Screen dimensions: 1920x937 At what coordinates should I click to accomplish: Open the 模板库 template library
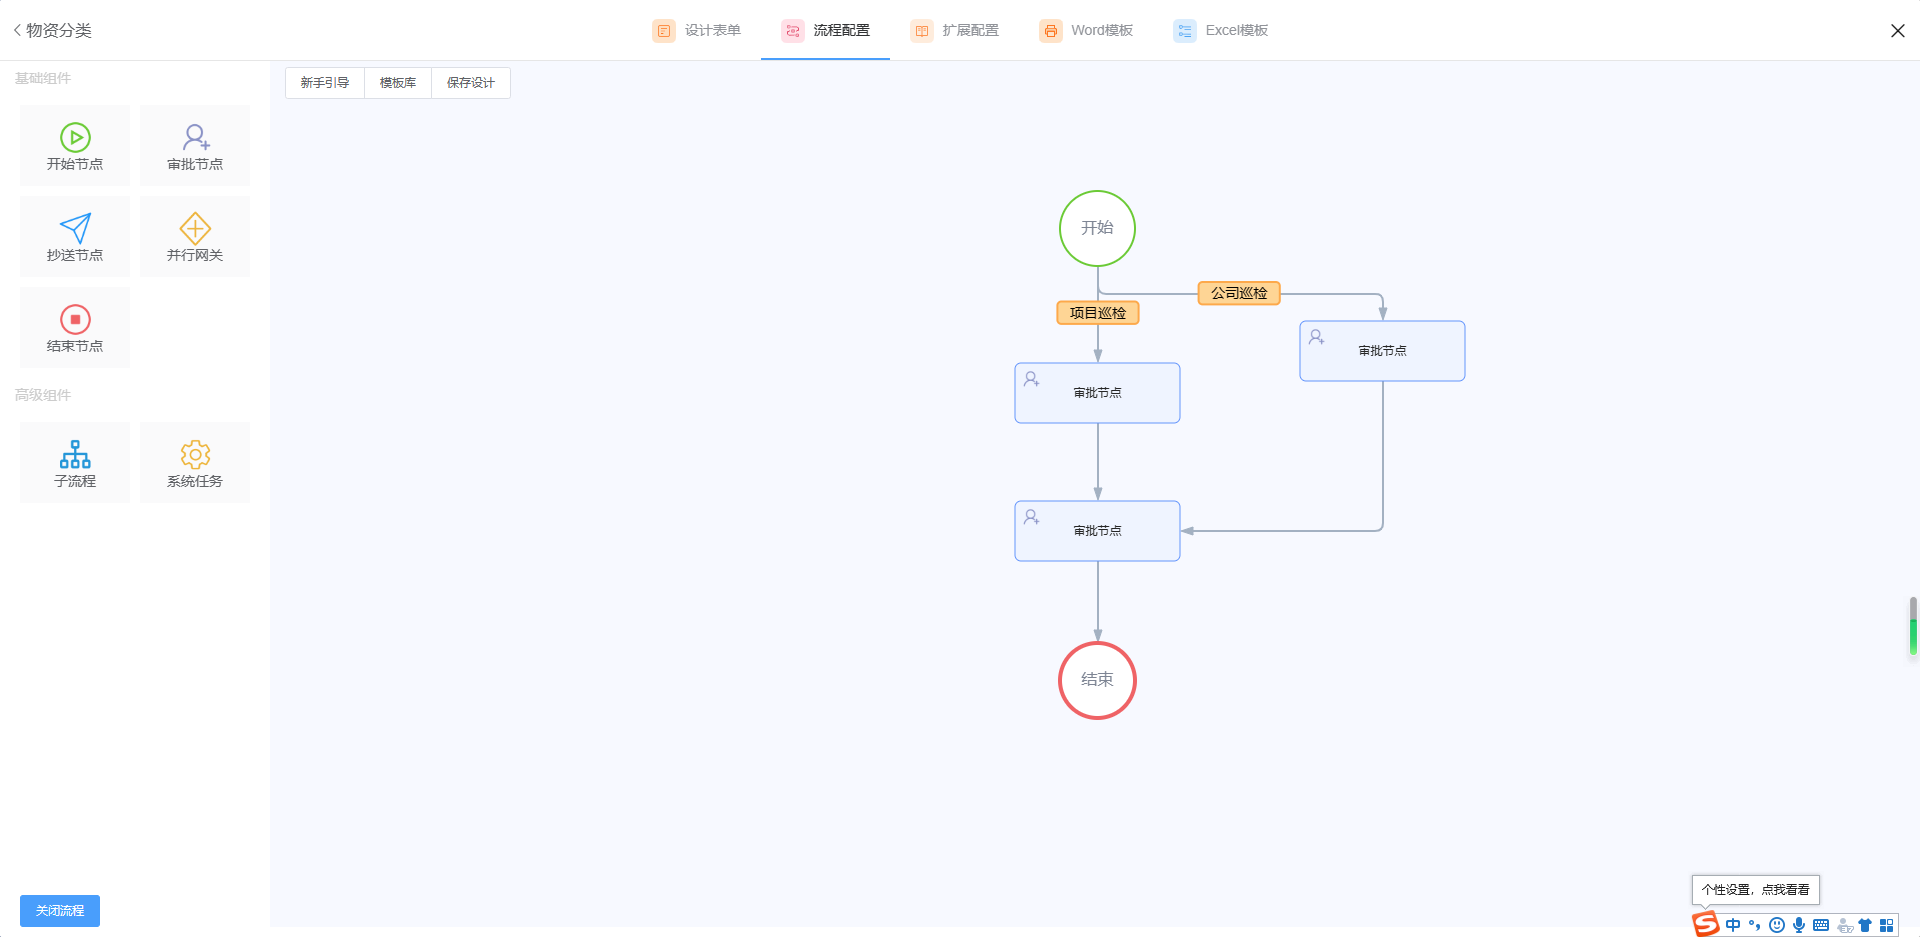[398, 83]
